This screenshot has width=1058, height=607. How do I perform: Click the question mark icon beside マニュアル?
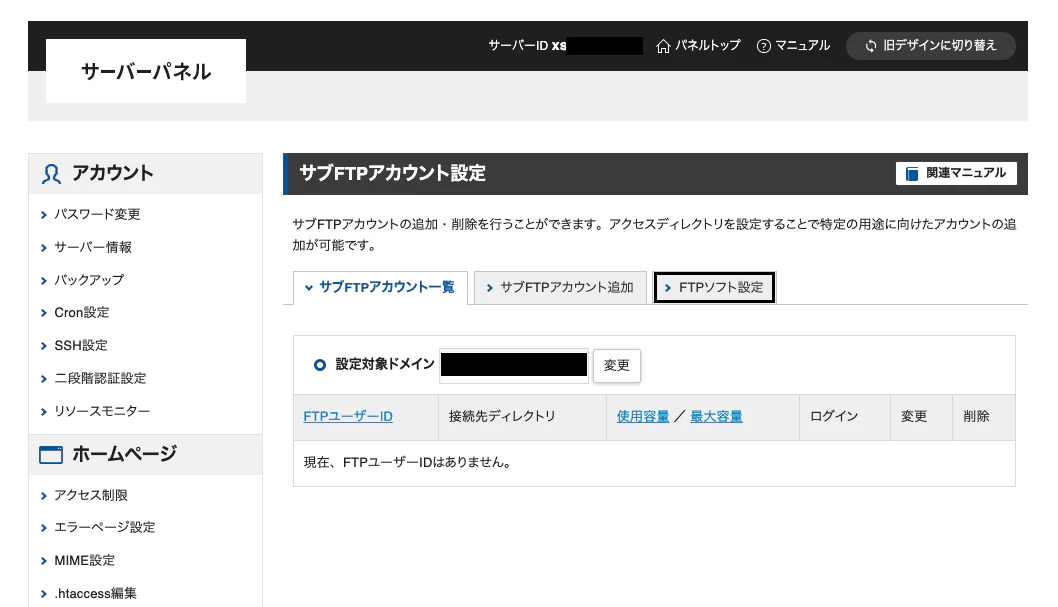pos(763,45)
